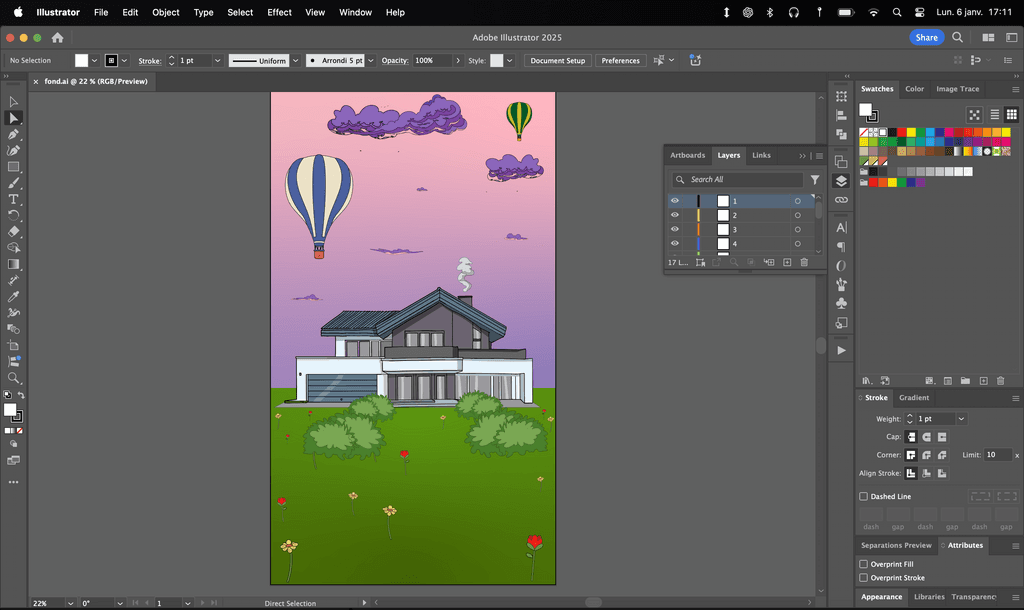Pick the Eyedropper tool
Viewport: 1024px width, 610px height.
(x=14, y=297)
